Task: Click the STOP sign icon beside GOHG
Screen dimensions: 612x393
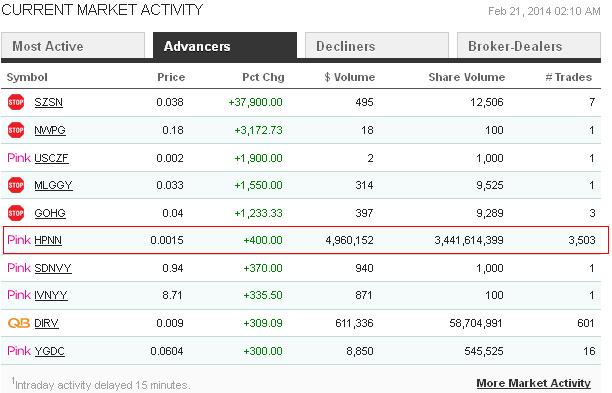Action: tap(16, 213)
